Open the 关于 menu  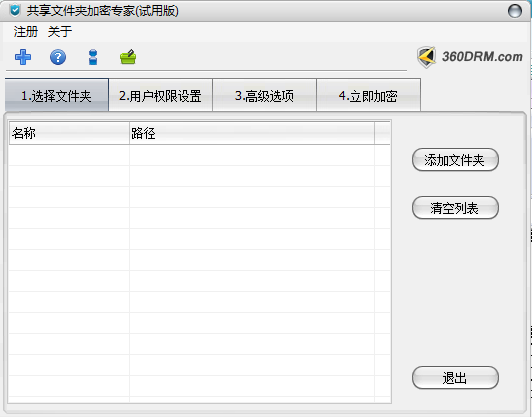(x=60, y=32)
